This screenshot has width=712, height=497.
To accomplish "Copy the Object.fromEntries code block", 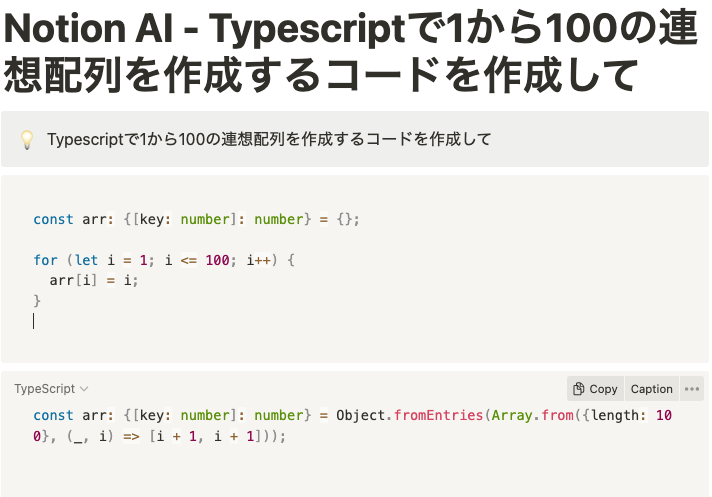I will pyautogui.click(x=595, y=389).
